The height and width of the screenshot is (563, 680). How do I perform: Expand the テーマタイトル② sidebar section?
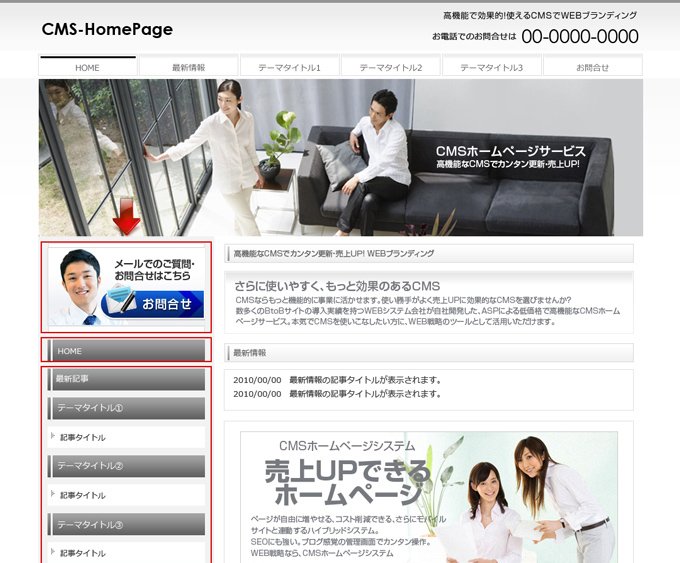pyautogui.click(x=126, y=466)
